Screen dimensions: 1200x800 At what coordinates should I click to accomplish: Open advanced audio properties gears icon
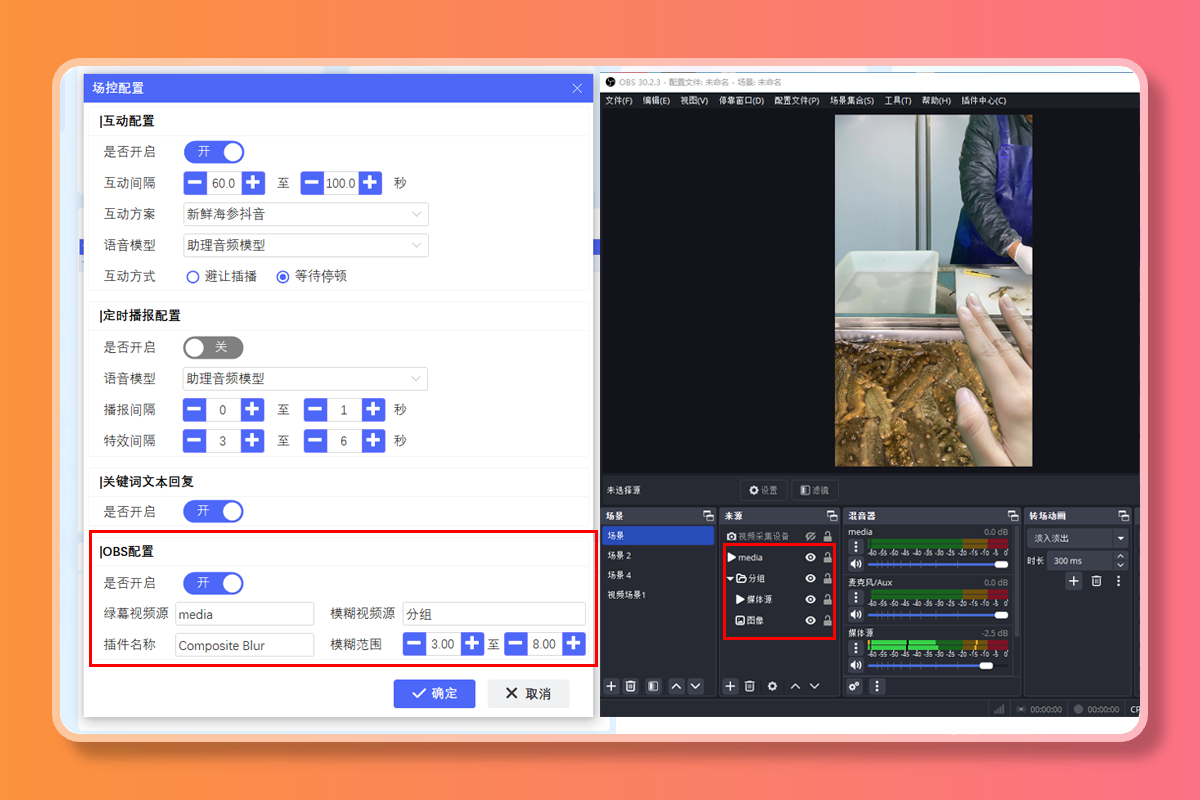pos(855,686)
